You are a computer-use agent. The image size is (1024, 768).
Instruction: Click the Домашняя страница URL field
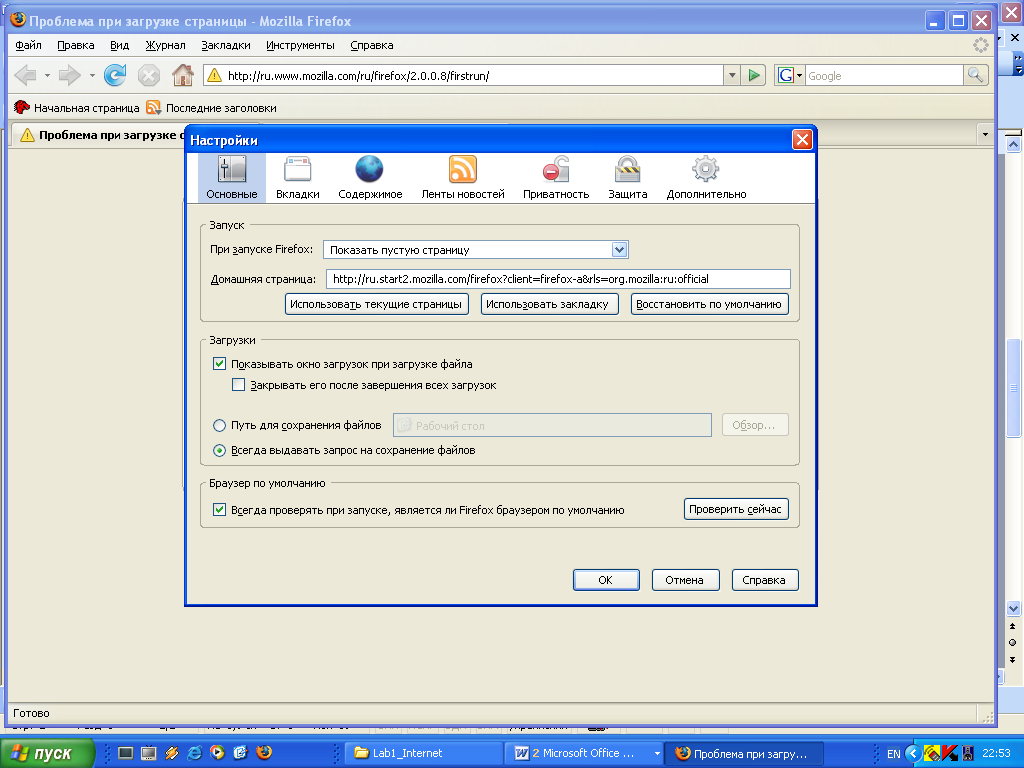click(558, 279)
